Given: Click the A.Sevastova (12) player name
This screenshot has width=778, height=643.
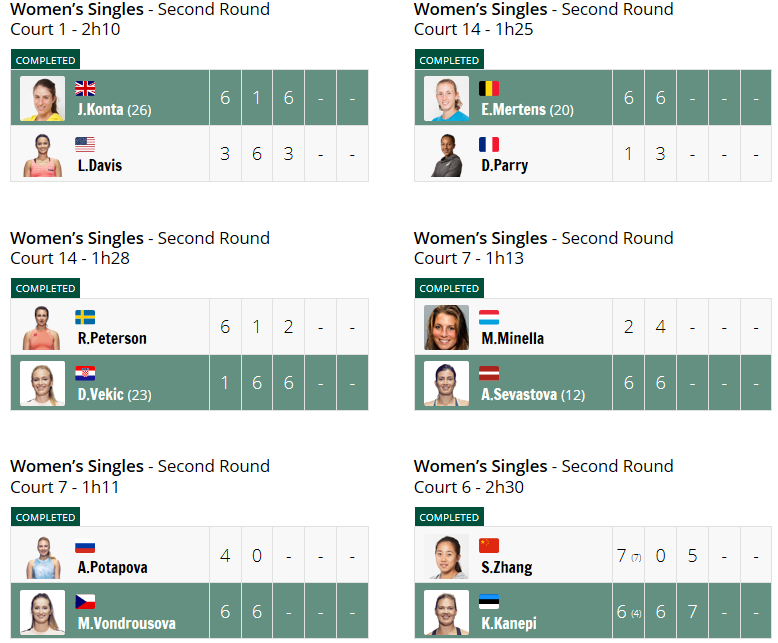Looking at the screenshot, I should click(x=533, y=395).
